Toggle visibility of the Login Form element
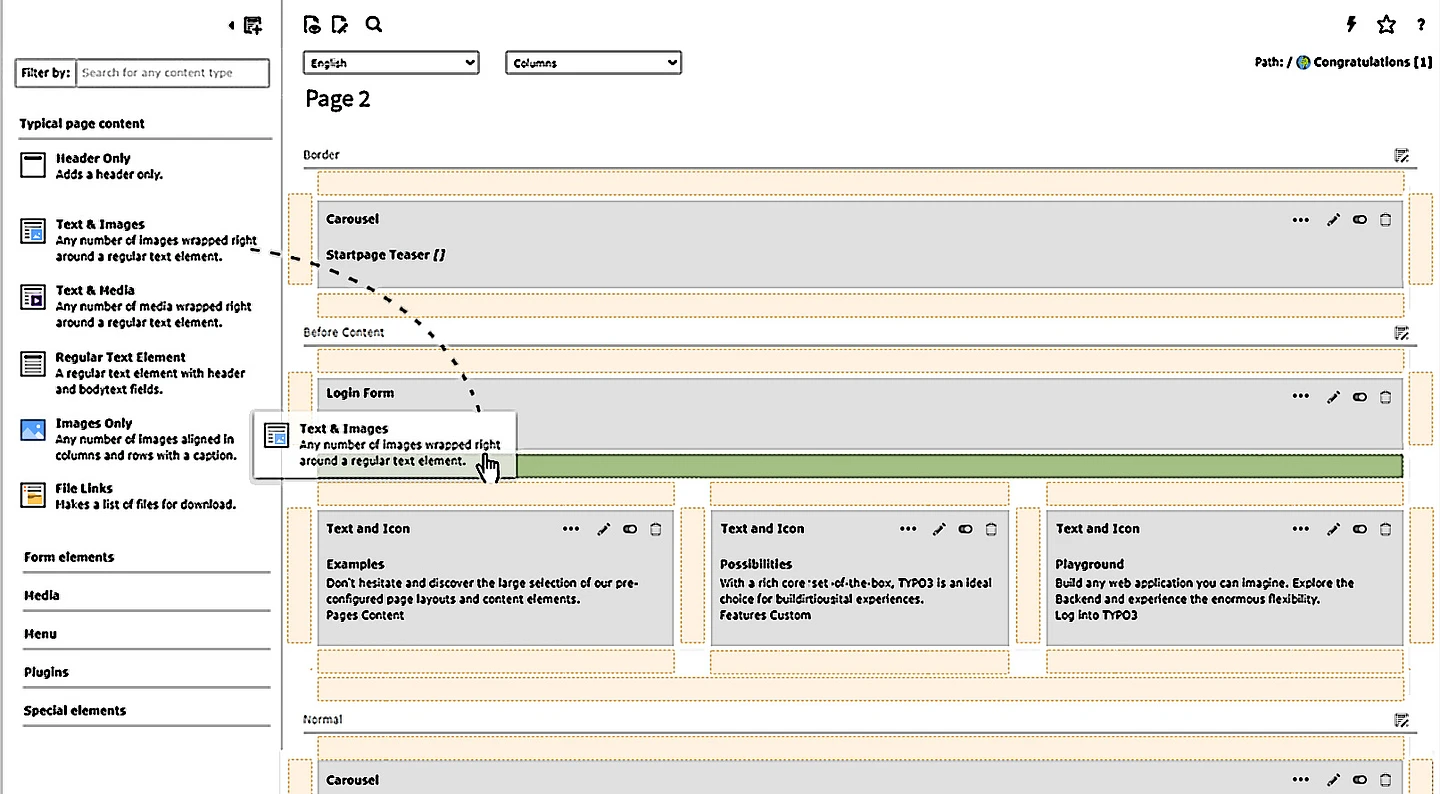The height and width of the screenshot is (794, 1440). click(x=1360, y=397)
